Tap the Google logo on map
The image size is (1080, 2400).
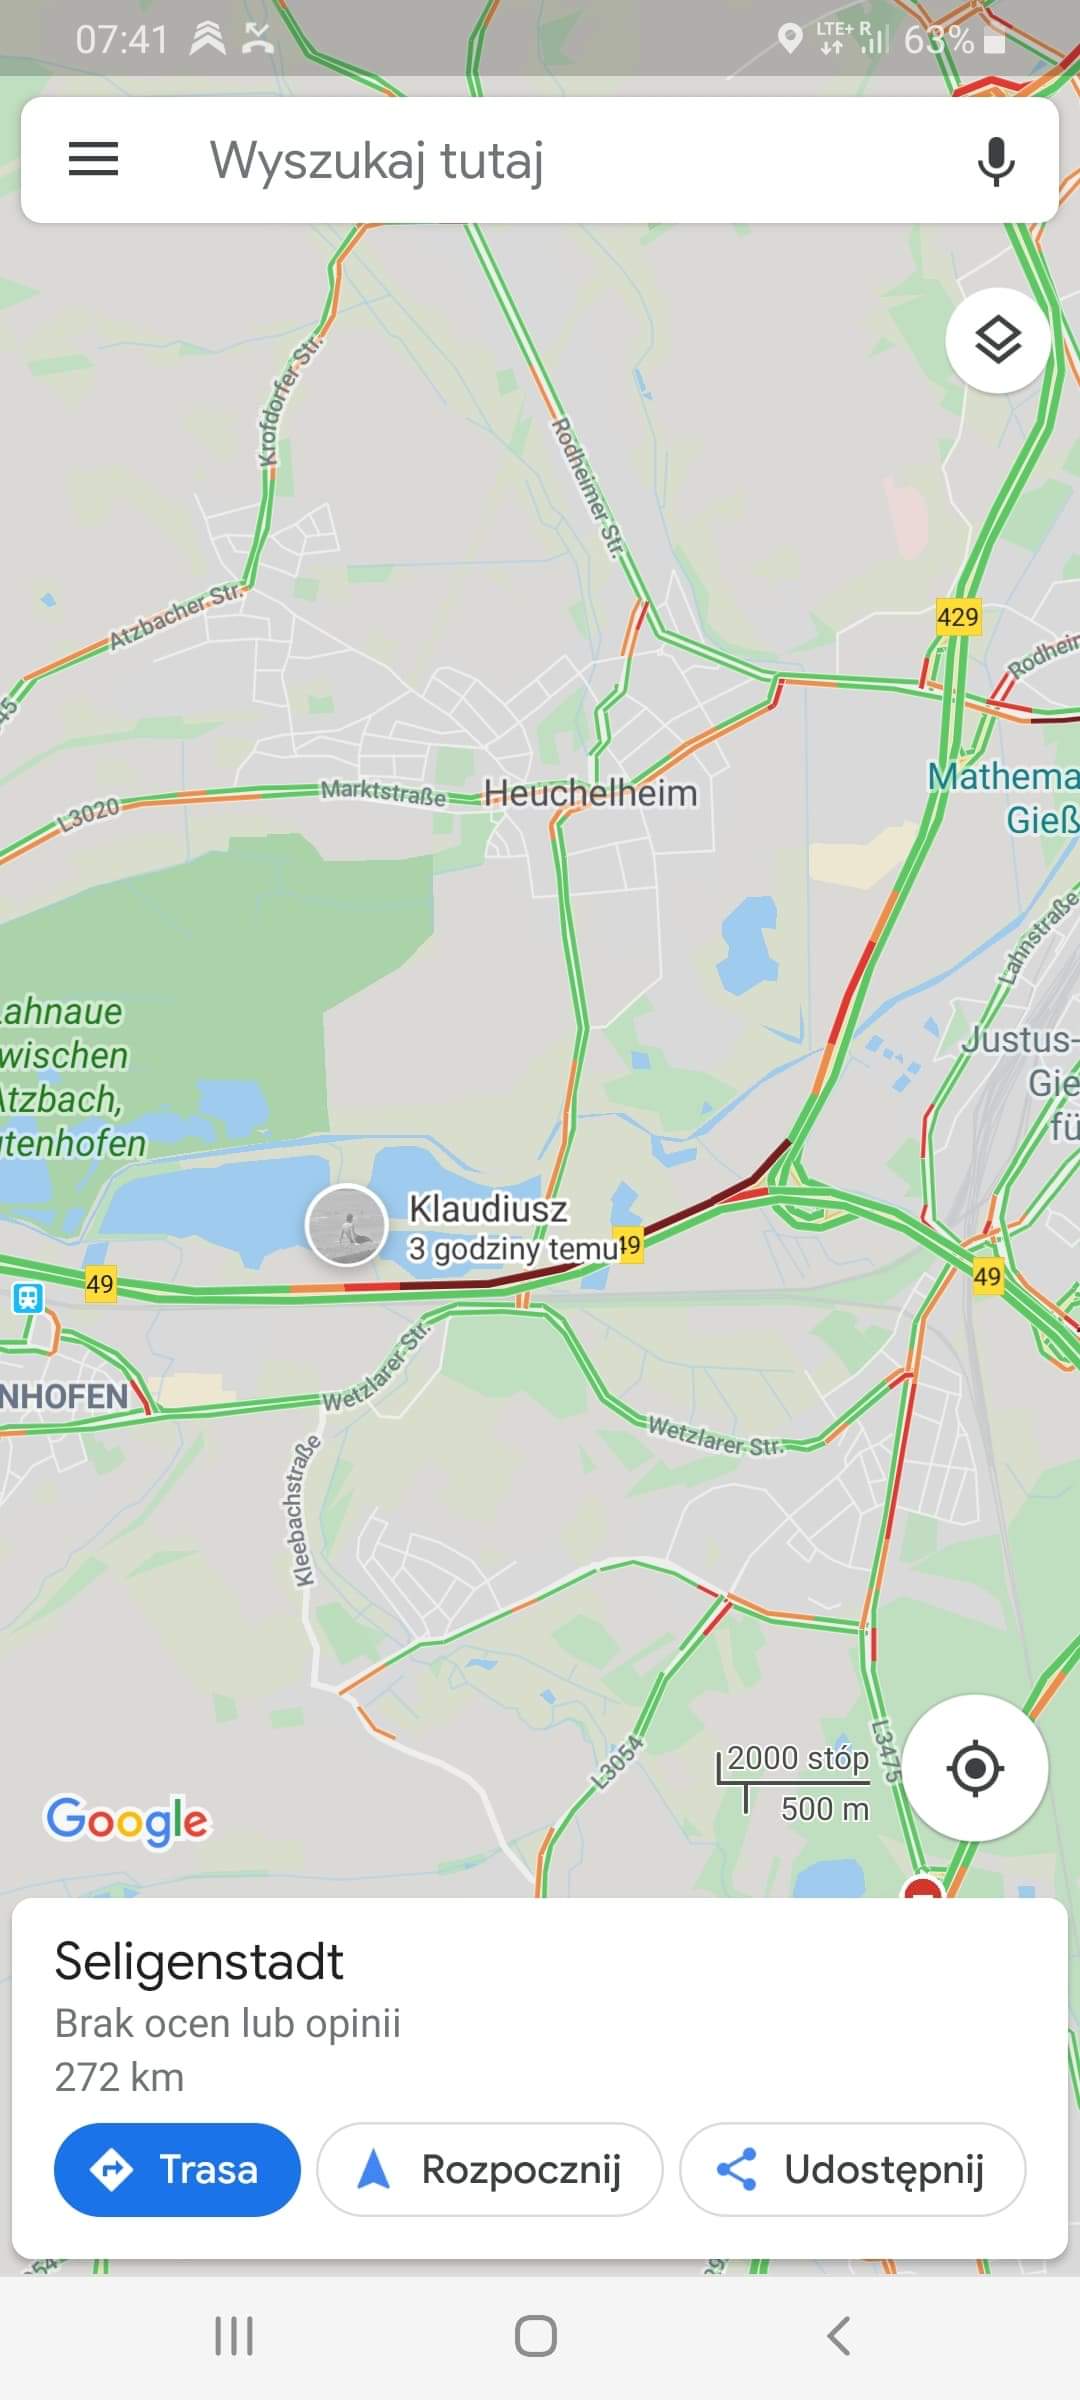[127, 1821]
